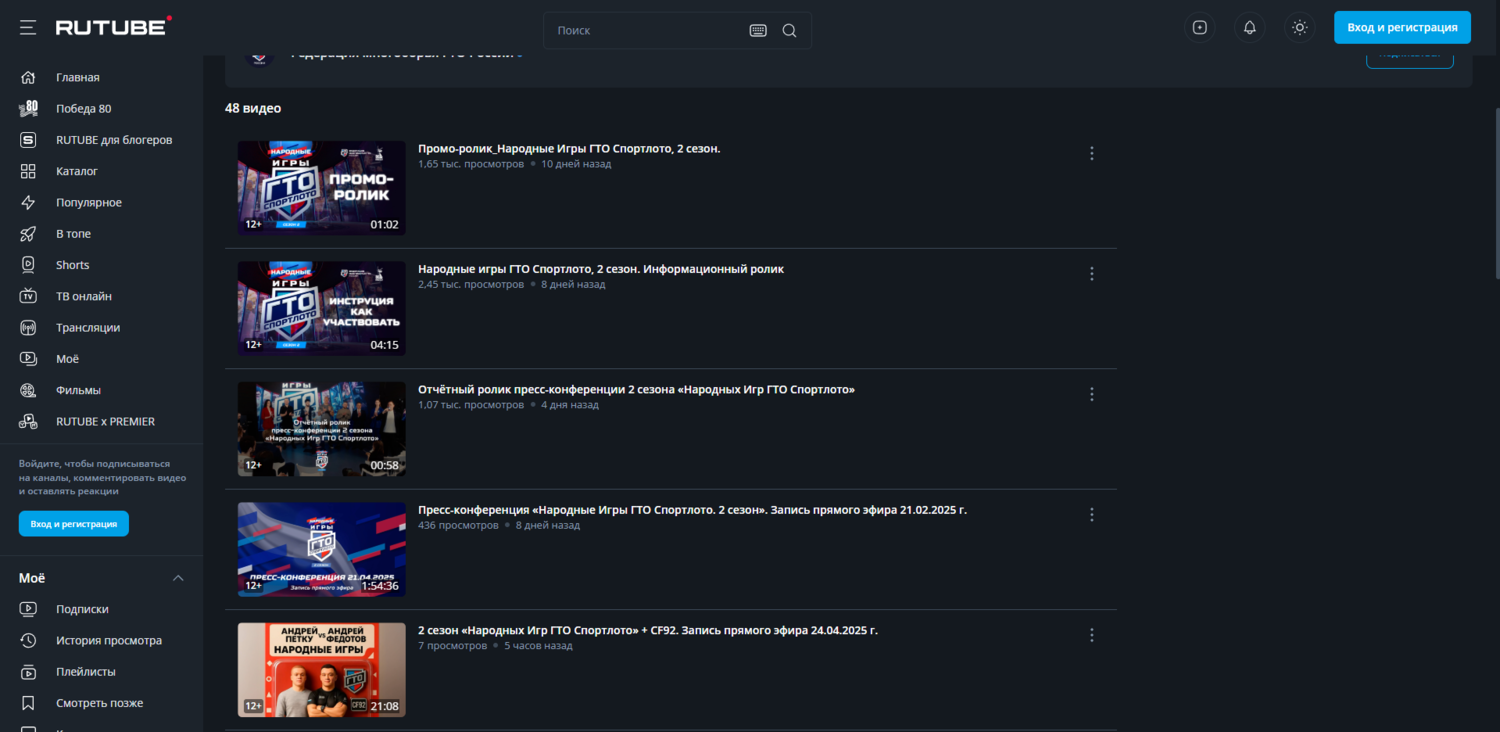Click the Моё sidebar icon
This screenshot has width=1500, height=732.
click(28, 358)
